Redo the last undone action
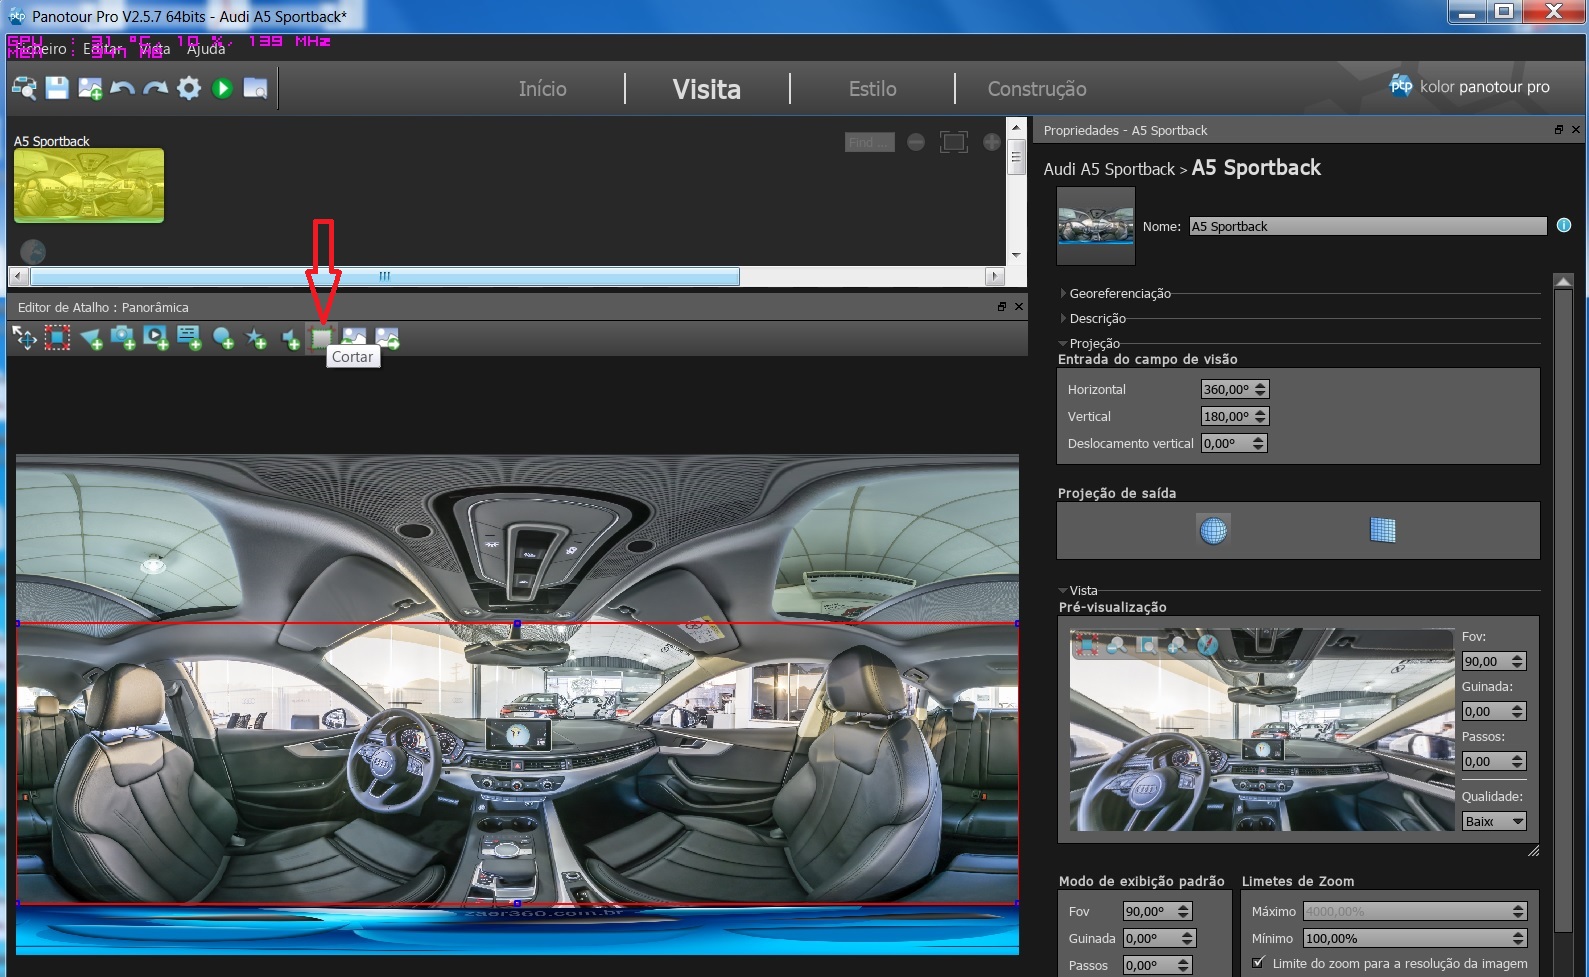 tap(155, 88)
